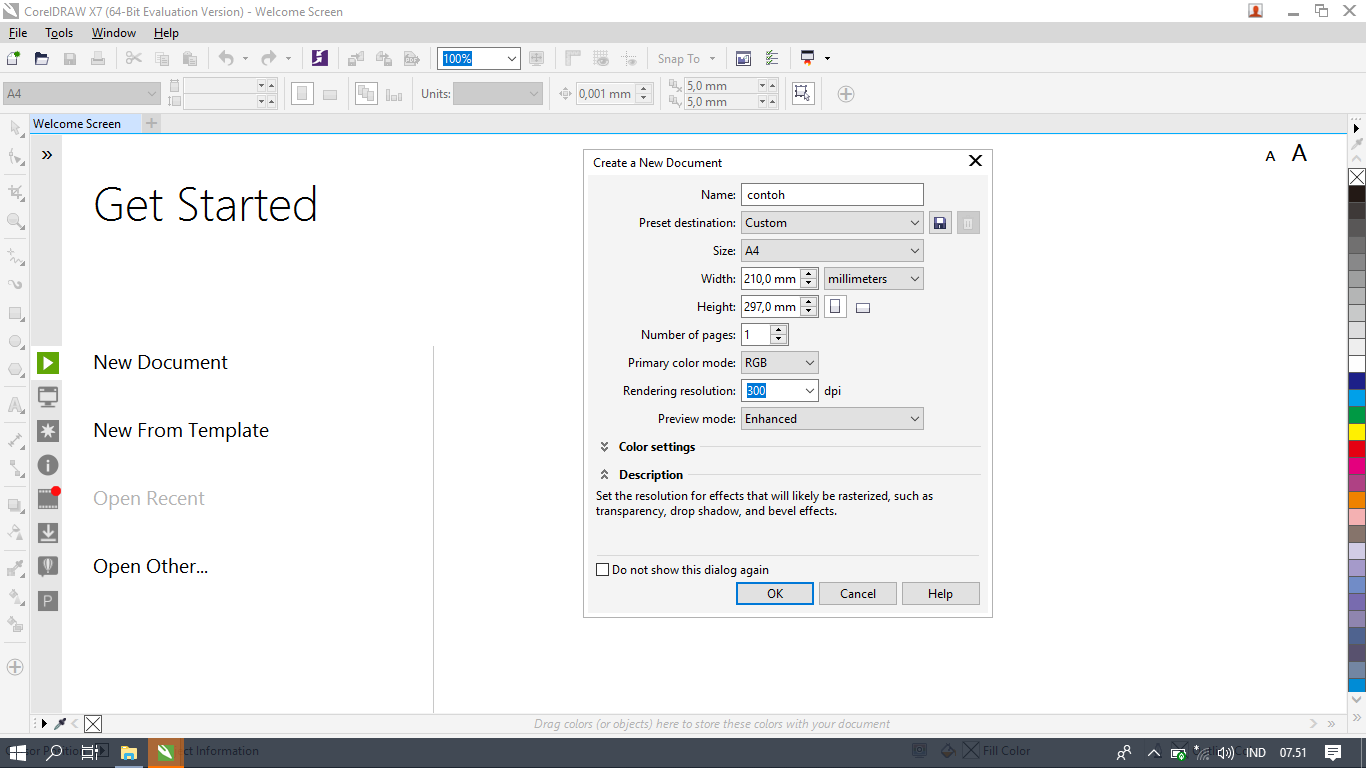The image size is (1366, 768).
Task: Click the green Get Started play icon
Action: click(x=48, y=362)
